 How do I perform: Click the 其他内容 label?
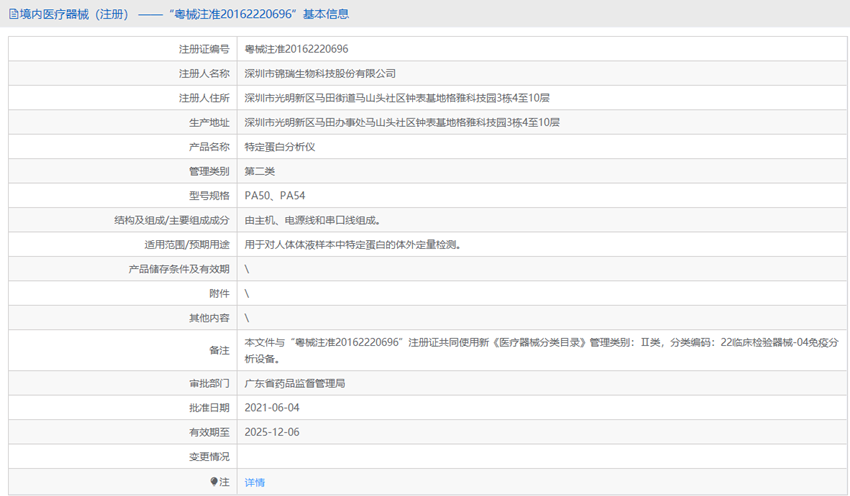(x=209, y=318)
